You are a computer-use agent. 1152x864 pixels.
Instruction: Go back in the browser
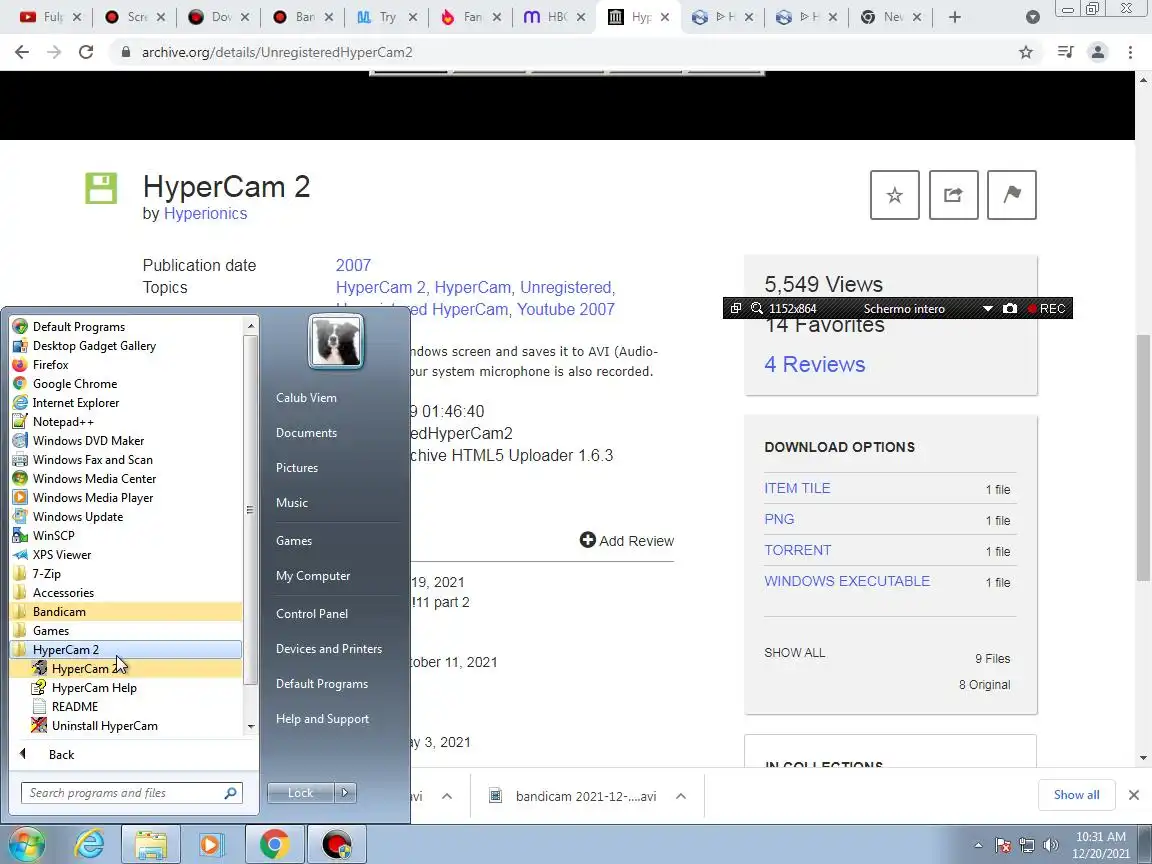coord(22,52)
